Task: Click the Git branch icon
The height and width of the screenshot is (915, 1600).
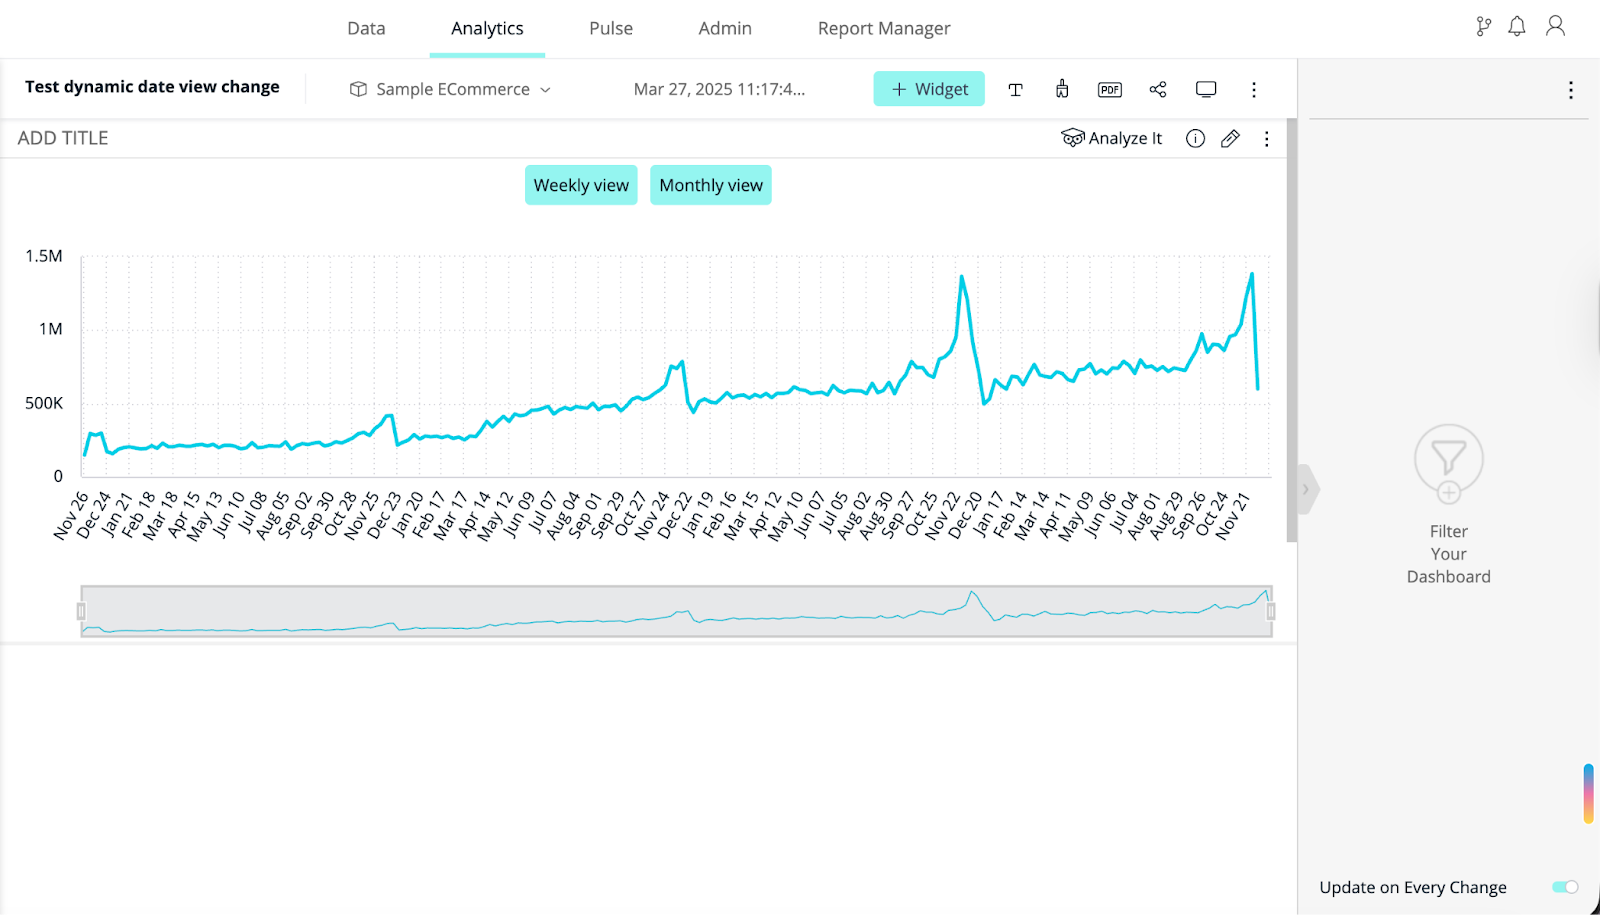Action: 1483,27
